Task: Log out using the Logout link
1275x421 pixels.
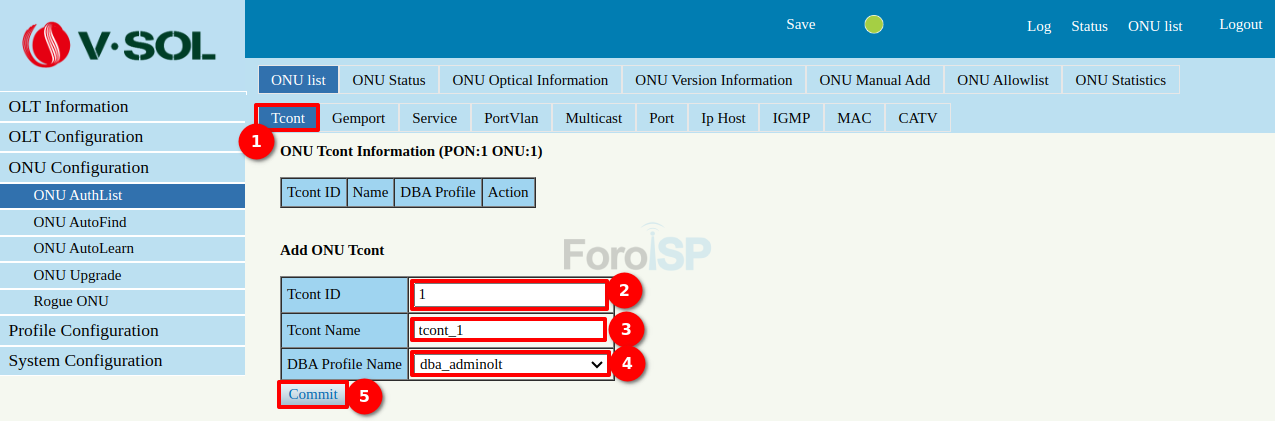Action: pos(1240,25)
